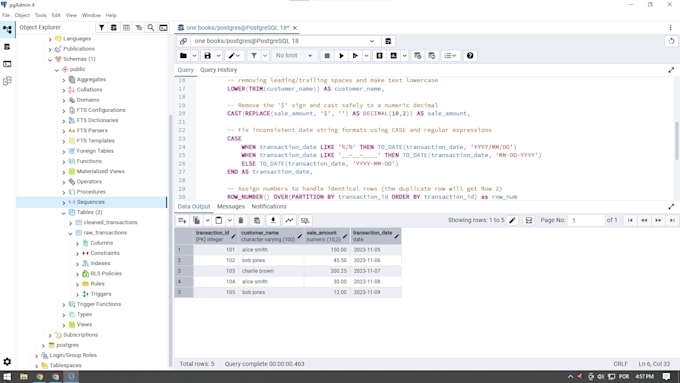Open the Tools menu
Screen dimensions: 680x383
click(x=40, y=15)
